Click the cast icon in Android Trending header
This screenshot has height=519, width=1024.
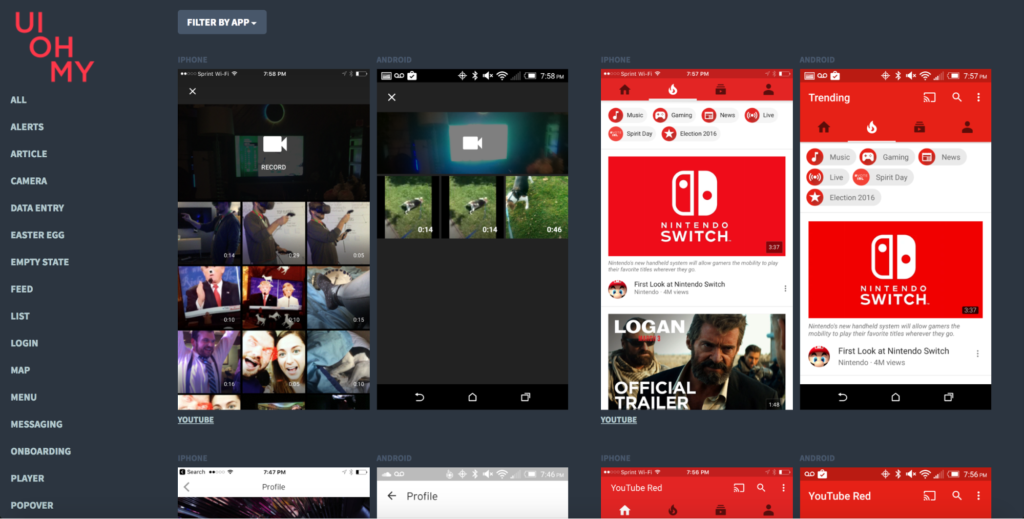tap(929, 97)
